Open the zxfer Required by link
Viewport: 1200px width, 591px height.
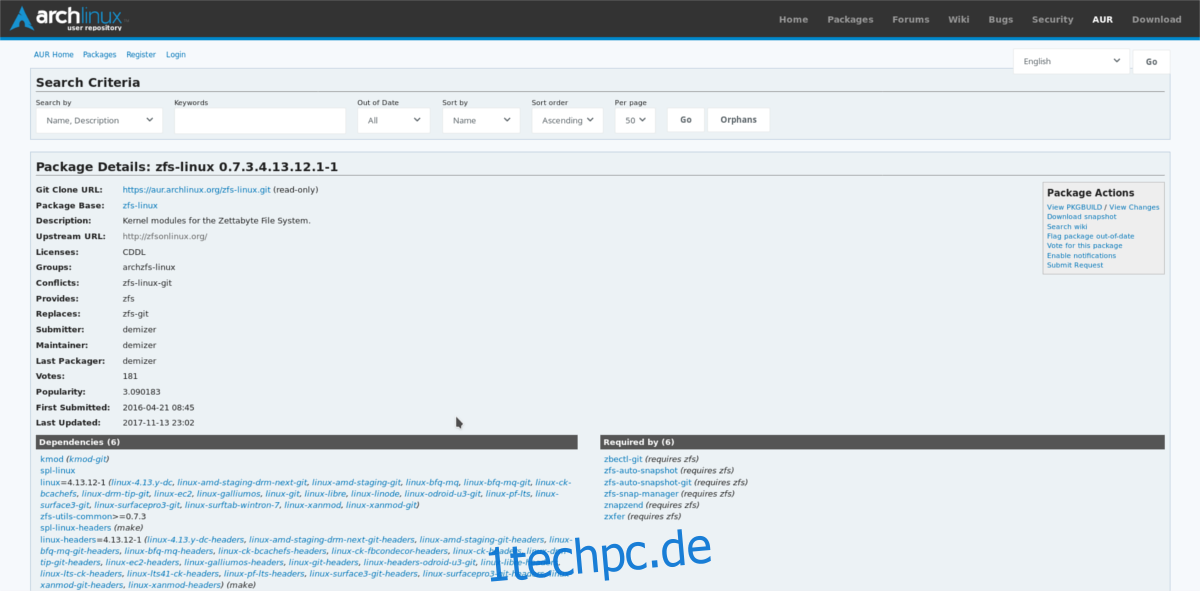pyautogui.click(x=614, y=517)
